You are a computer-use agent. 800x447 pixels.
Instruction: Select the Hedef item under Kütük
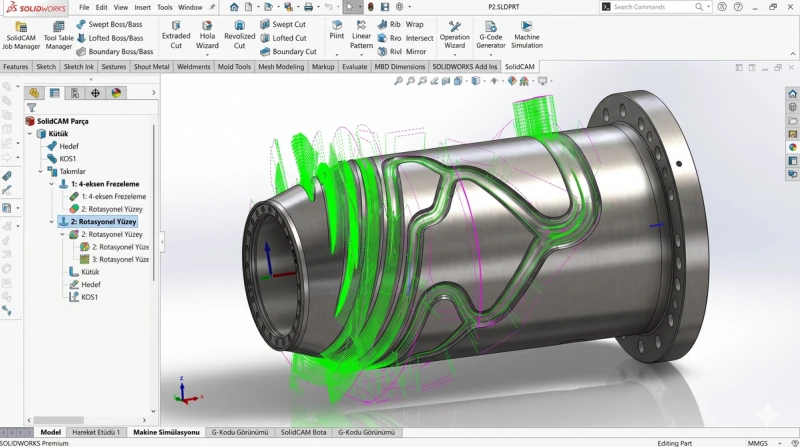63,146
